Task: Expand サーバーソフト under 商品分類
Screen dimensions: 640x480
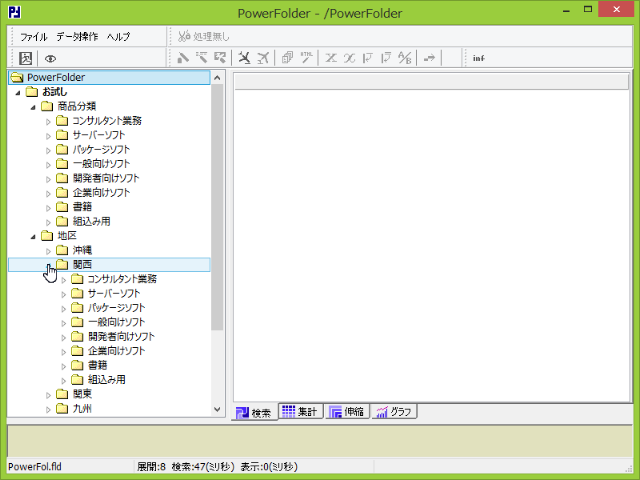Action: pyautogui.click(x=48, y=136)
